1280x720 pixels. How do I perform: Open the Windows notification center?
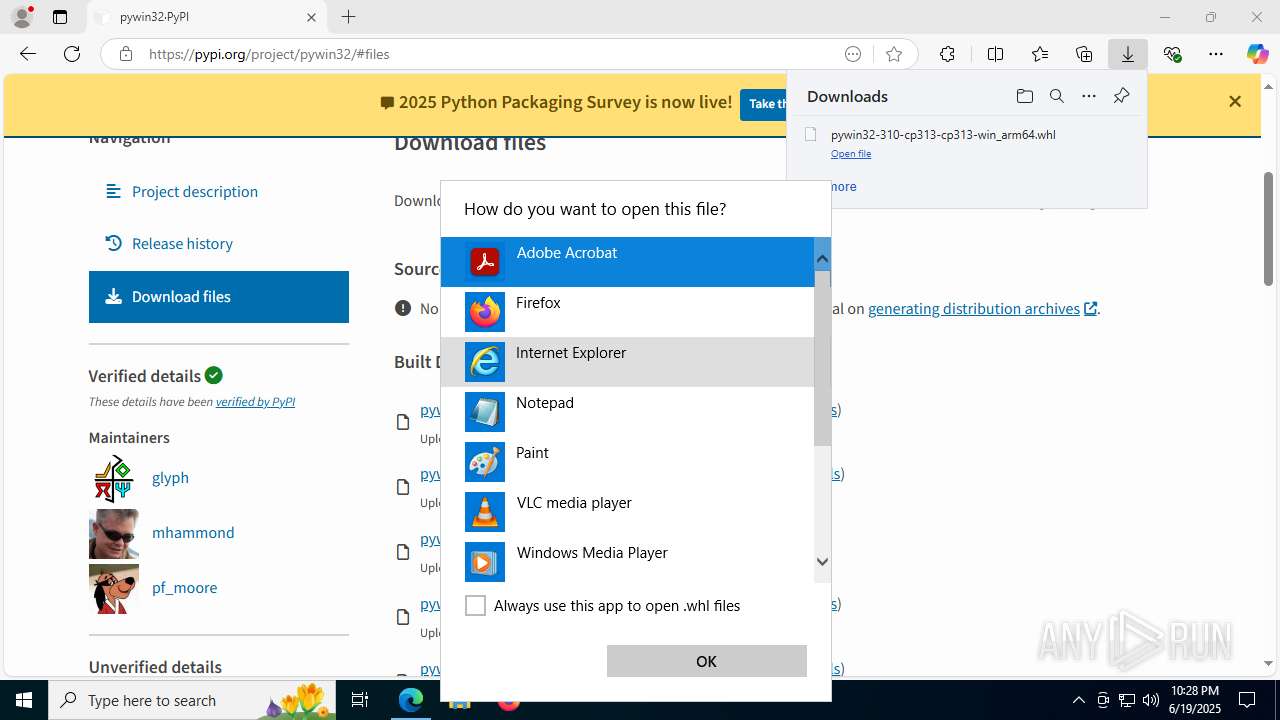tap(1247, 700)
